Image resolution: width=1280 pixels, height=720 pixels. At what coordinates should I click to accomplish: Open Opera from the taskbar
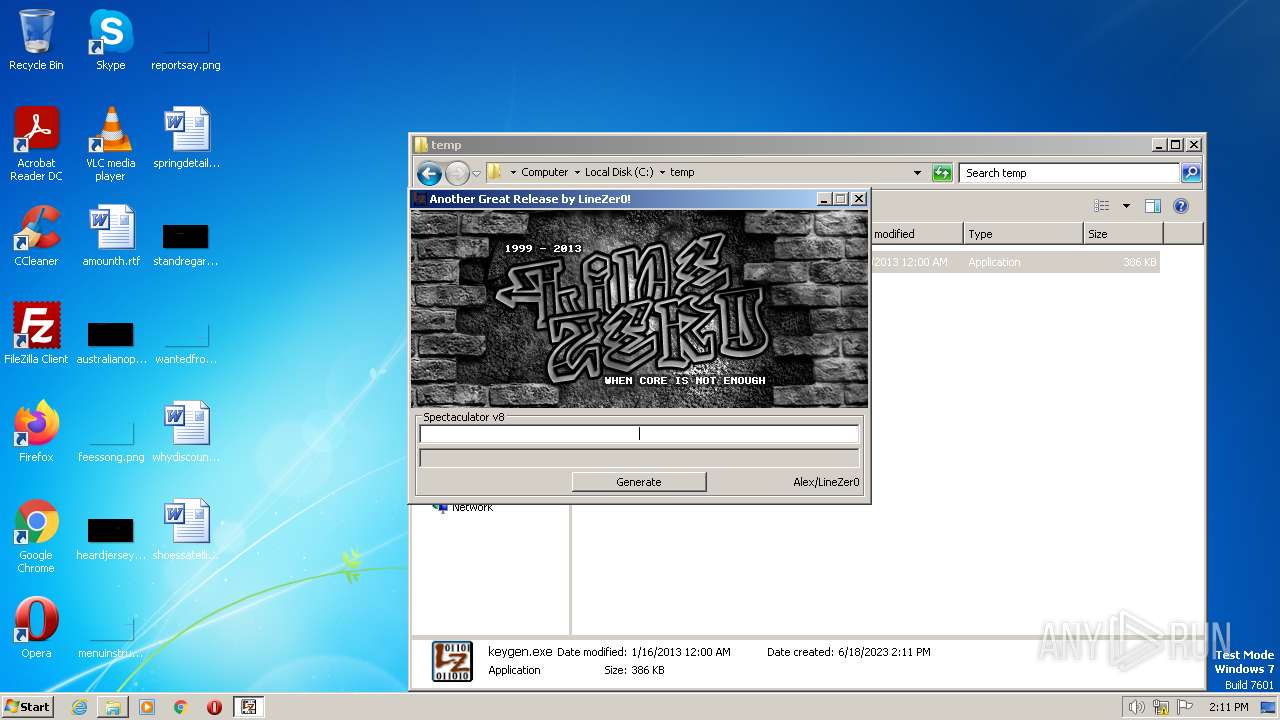tap(214, 707)
